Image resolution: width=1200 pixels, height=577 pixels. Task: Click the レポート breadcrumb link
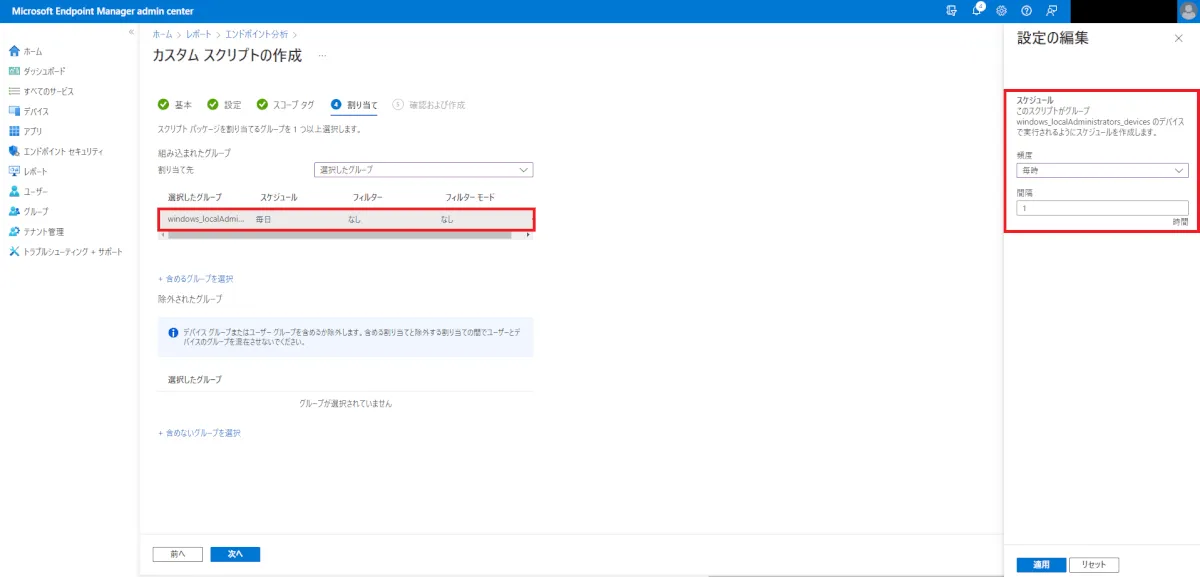199,35
